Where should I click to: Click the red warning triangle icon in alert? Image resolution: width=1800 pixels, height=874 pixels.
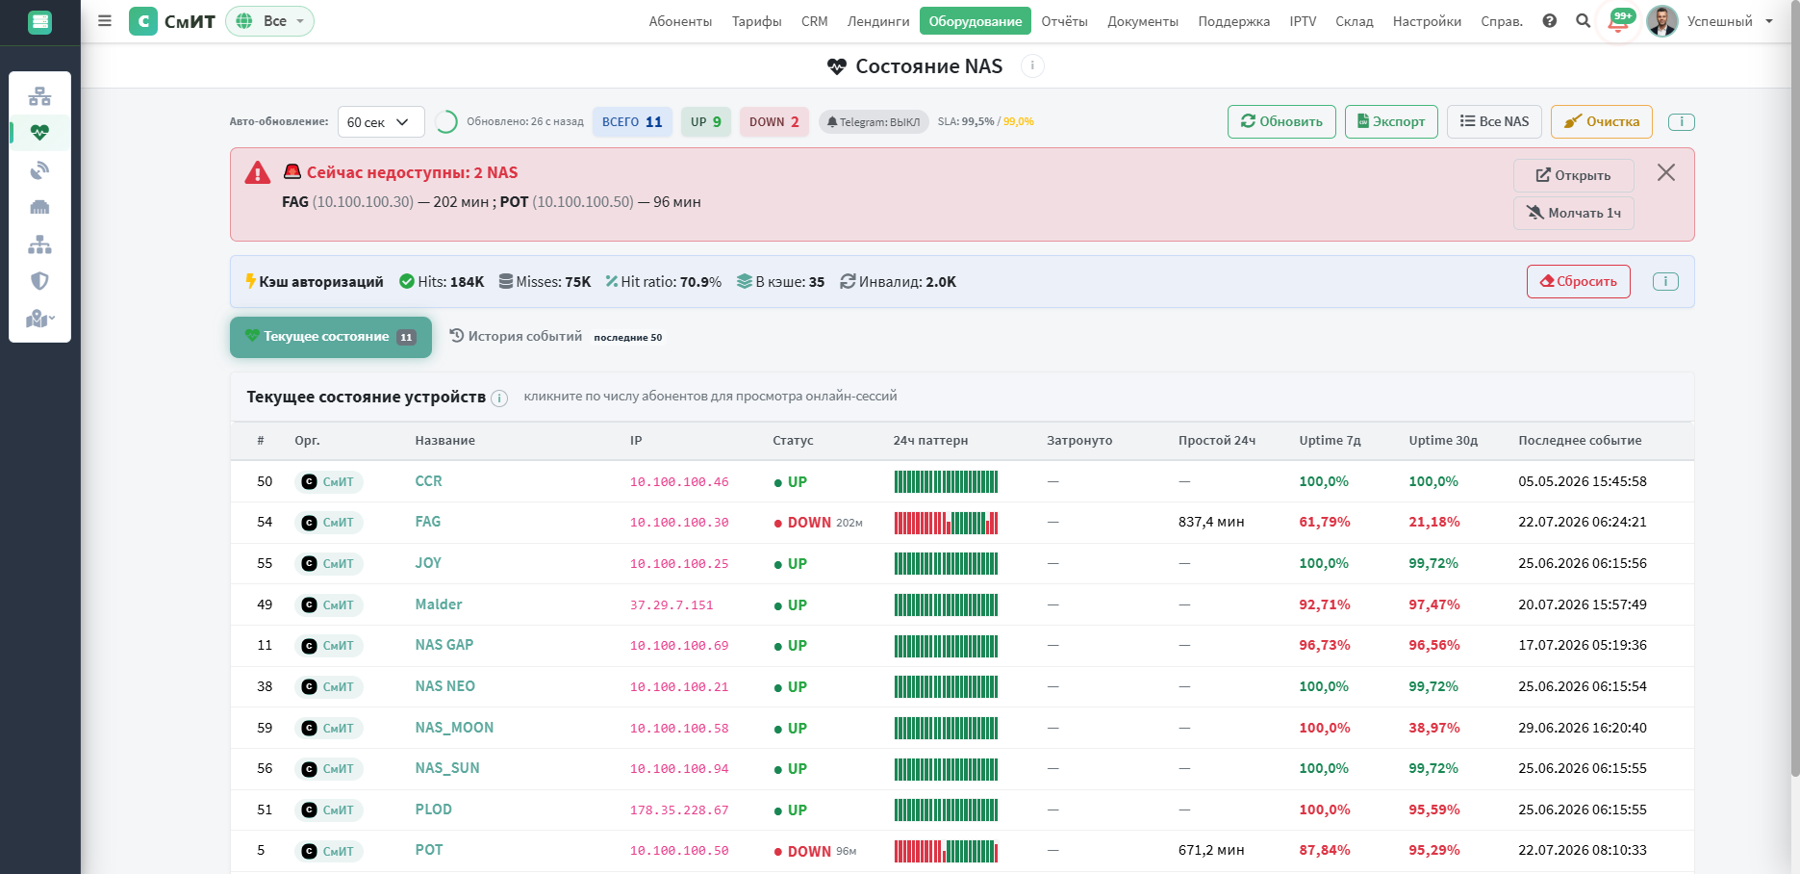(258, 173)
